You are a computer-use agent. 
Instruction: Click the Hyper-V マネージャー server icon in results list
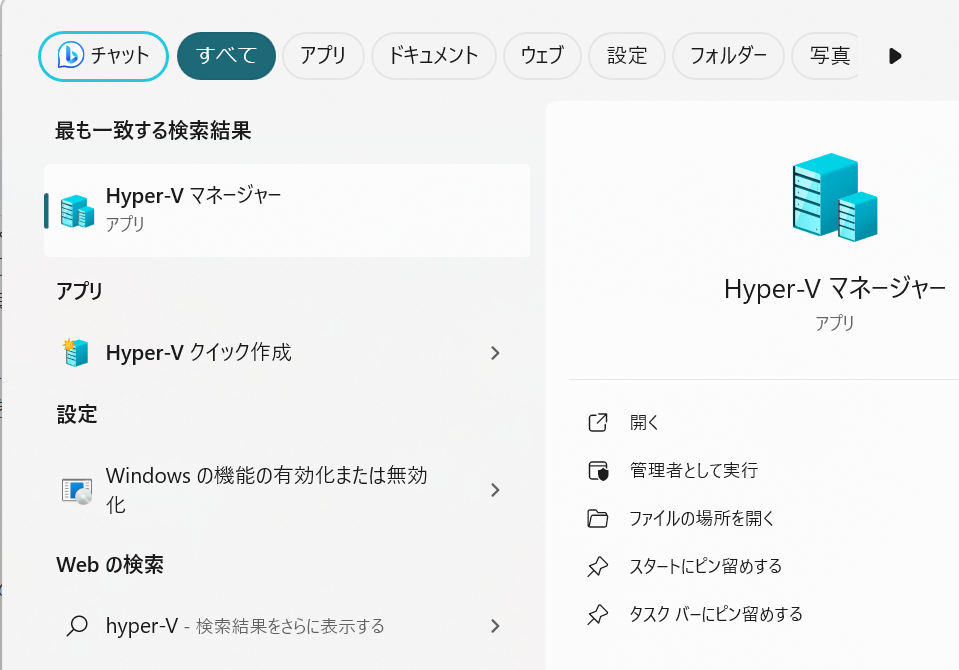[77, 211]
